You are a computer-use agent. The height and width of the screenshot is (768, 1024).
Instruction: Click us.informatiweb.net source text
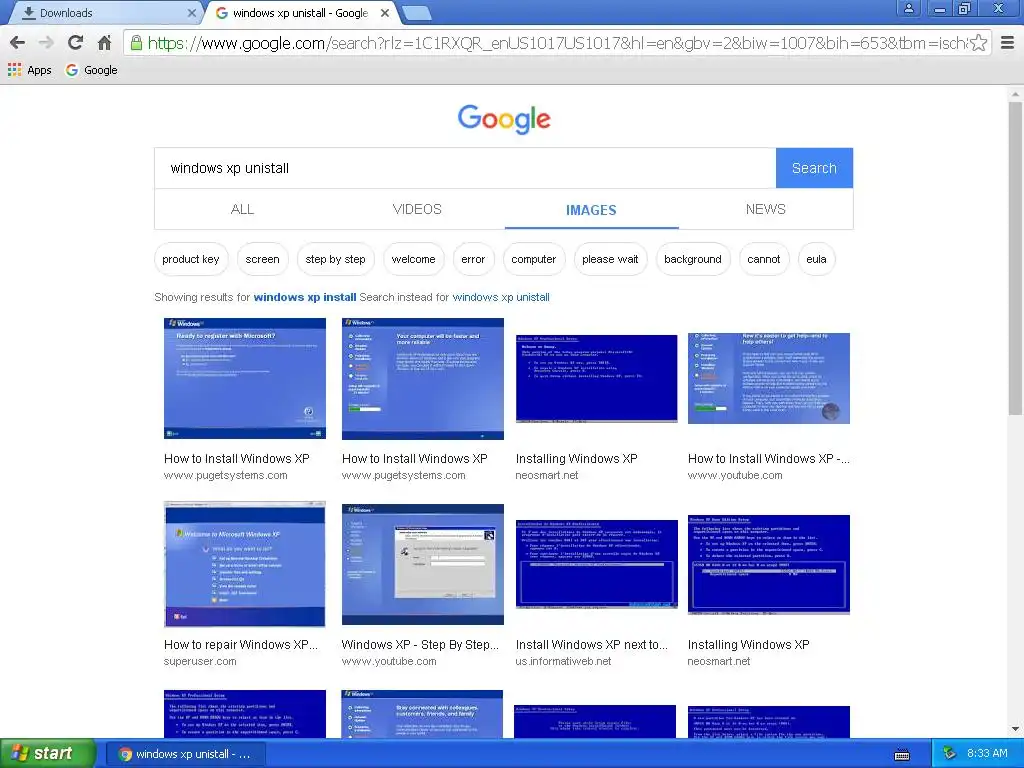pos(563,662)
